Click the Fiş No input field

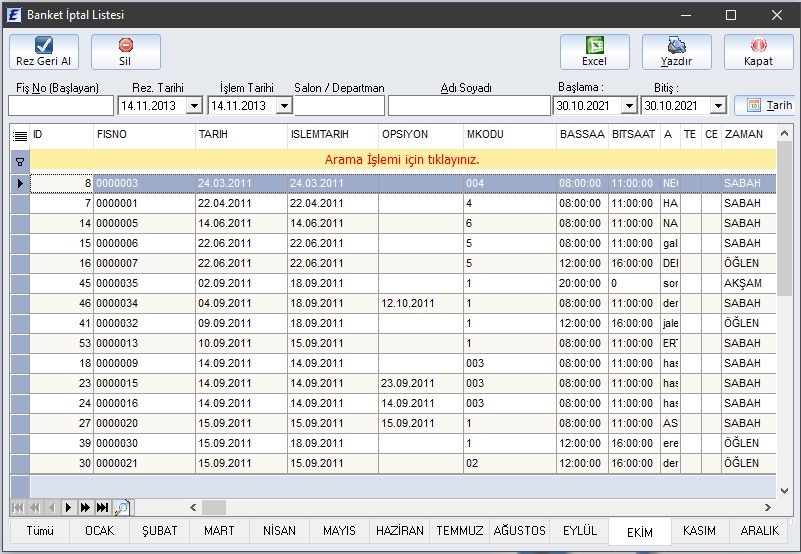(x=60, y=105)
